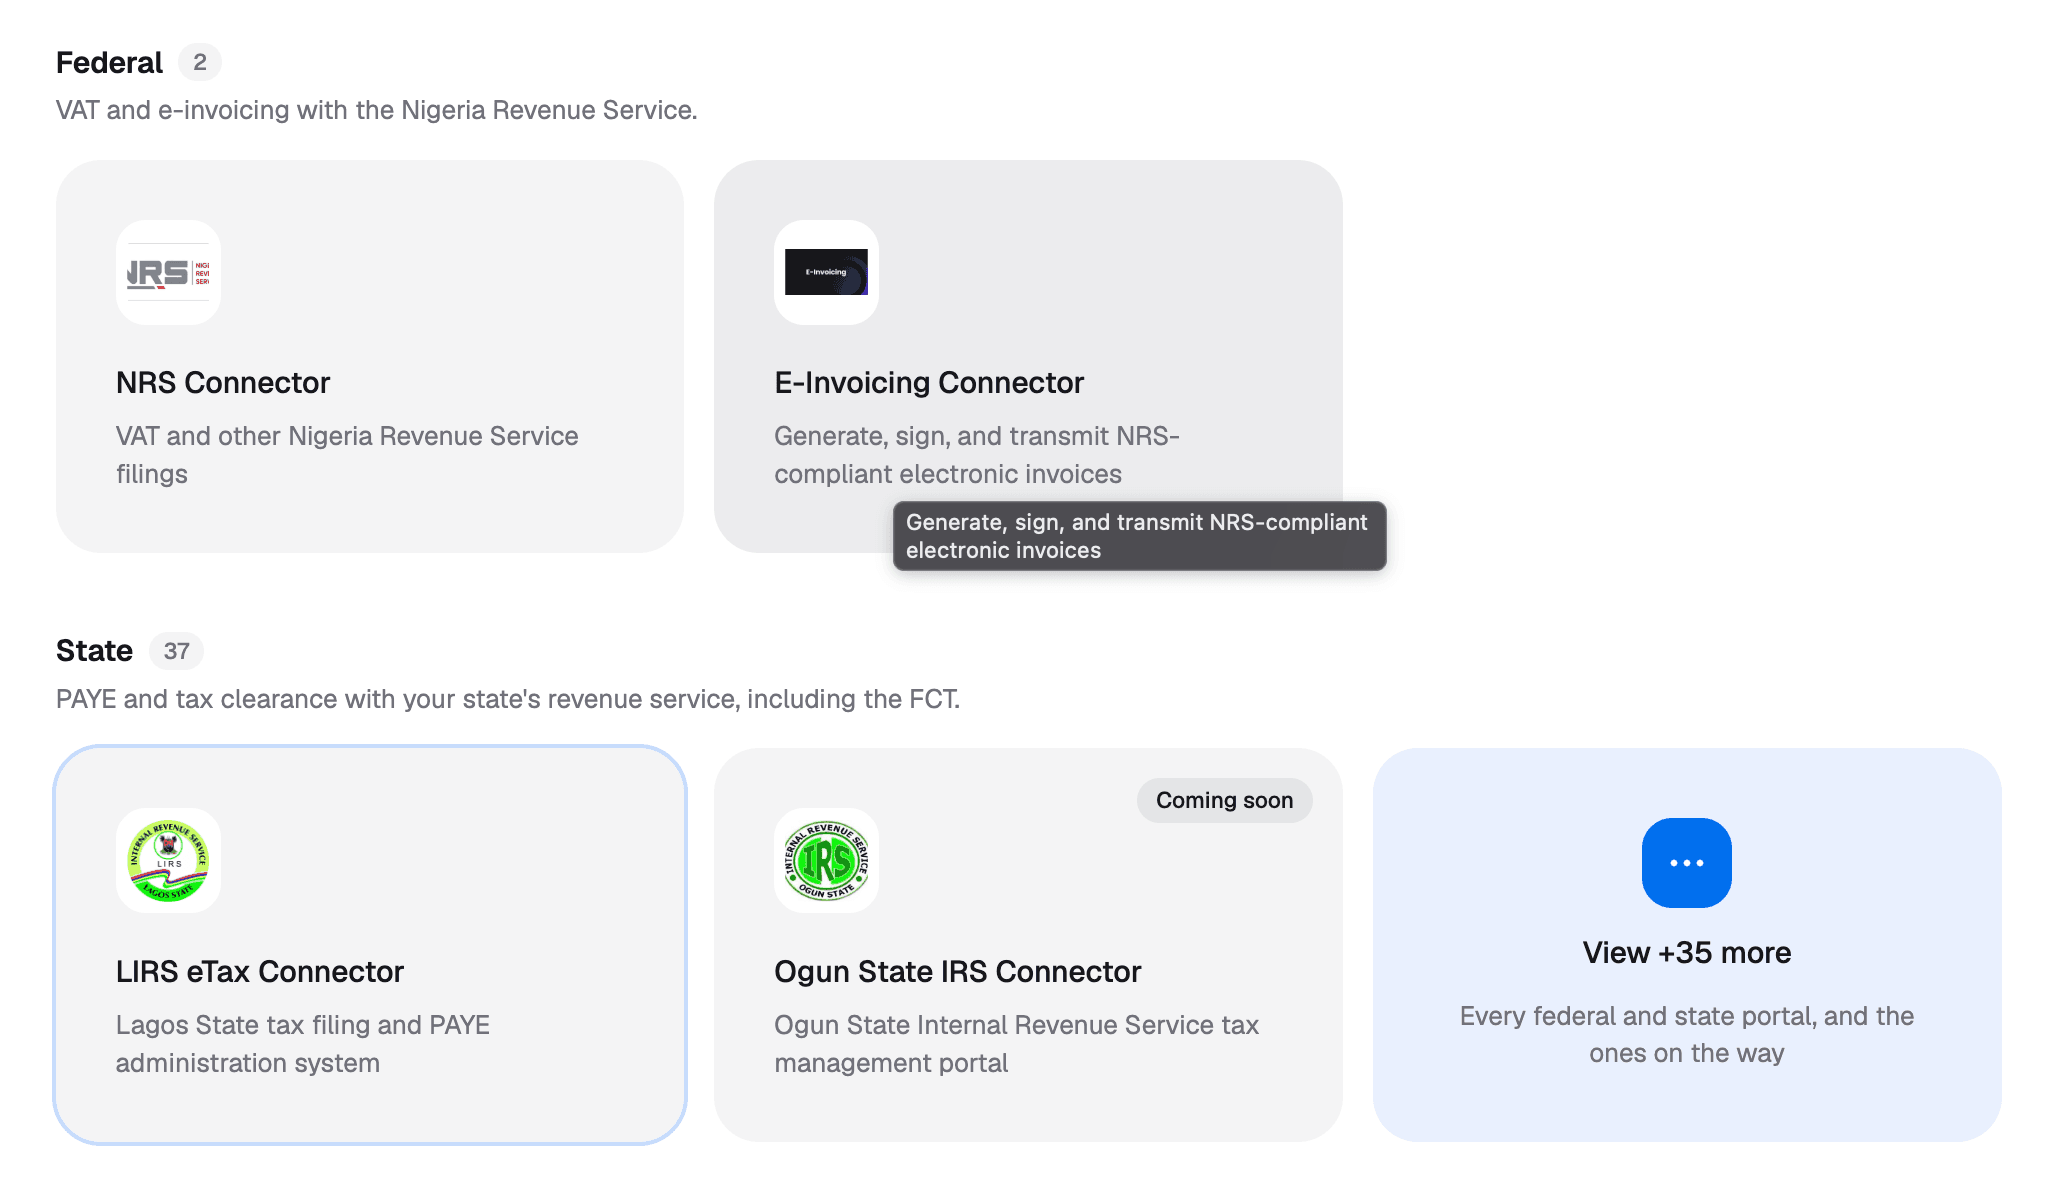Image resolution: width=2056 pixels, height=1190 pixels.
Task: Click the LIRS Lagos State logo
Action: click(168, 860)
